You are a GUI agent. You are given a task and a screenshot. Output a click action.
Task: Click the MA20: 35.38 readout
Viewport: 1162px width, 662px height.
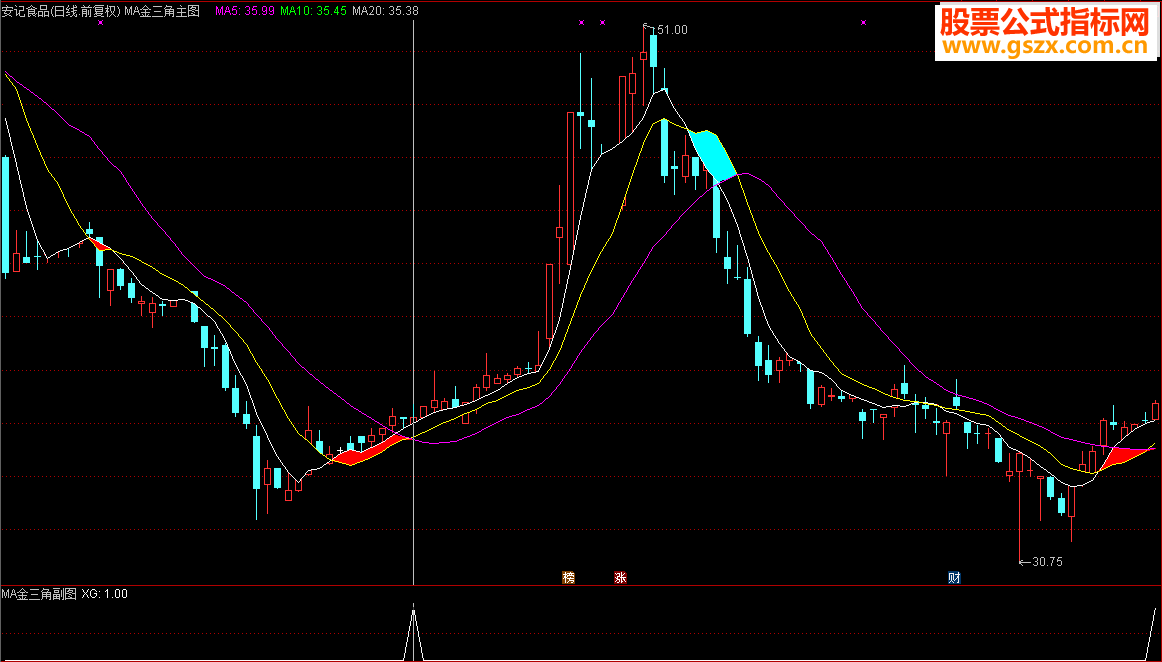(x=385, y=11)
